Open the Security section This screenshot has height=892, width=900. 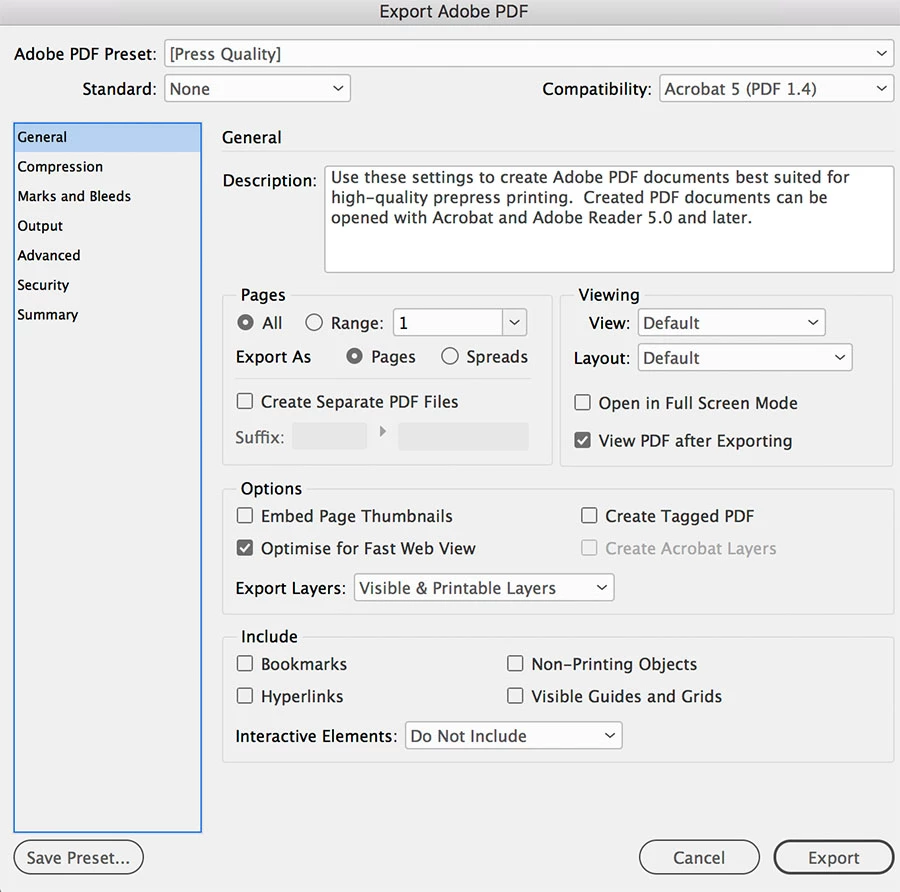pyautogui.click(x=107, y=285)
